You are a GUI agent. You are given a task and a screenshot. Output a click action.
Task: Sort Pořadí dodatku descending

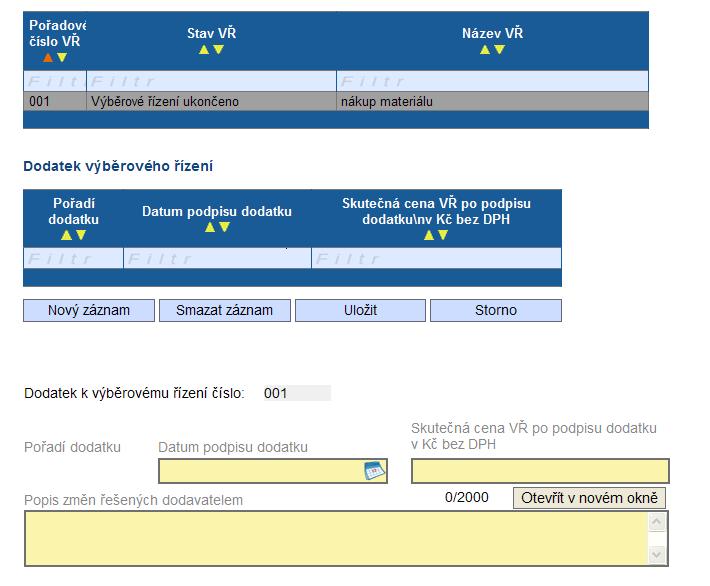tap(81, 235)
